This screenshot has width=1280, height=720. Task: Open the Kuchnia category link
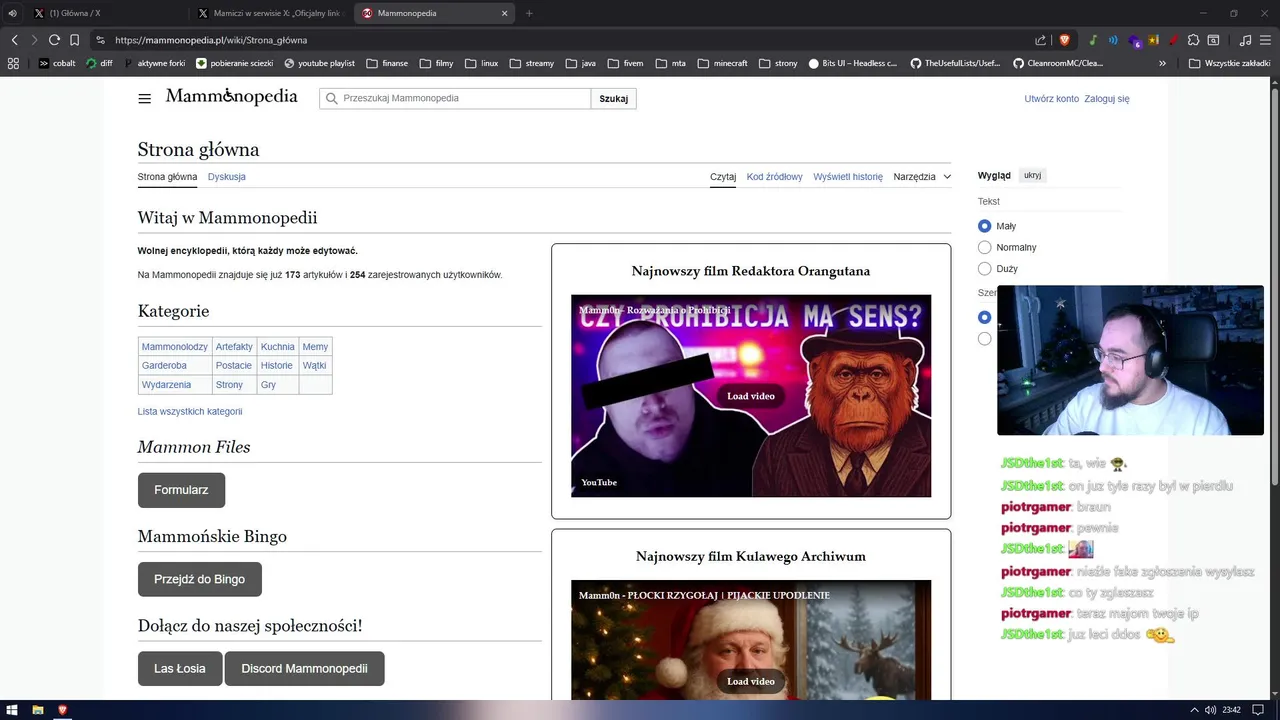pos(278,347)
